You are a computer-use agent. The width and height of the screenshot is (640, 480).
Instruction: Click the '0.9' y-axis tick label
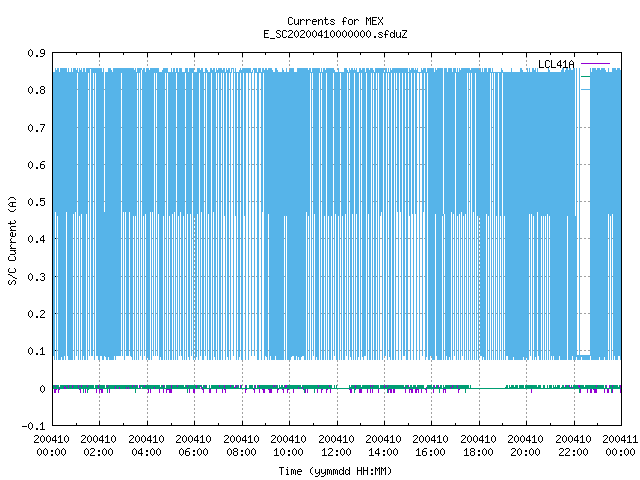pyautogui.click(x=36, y=53)
